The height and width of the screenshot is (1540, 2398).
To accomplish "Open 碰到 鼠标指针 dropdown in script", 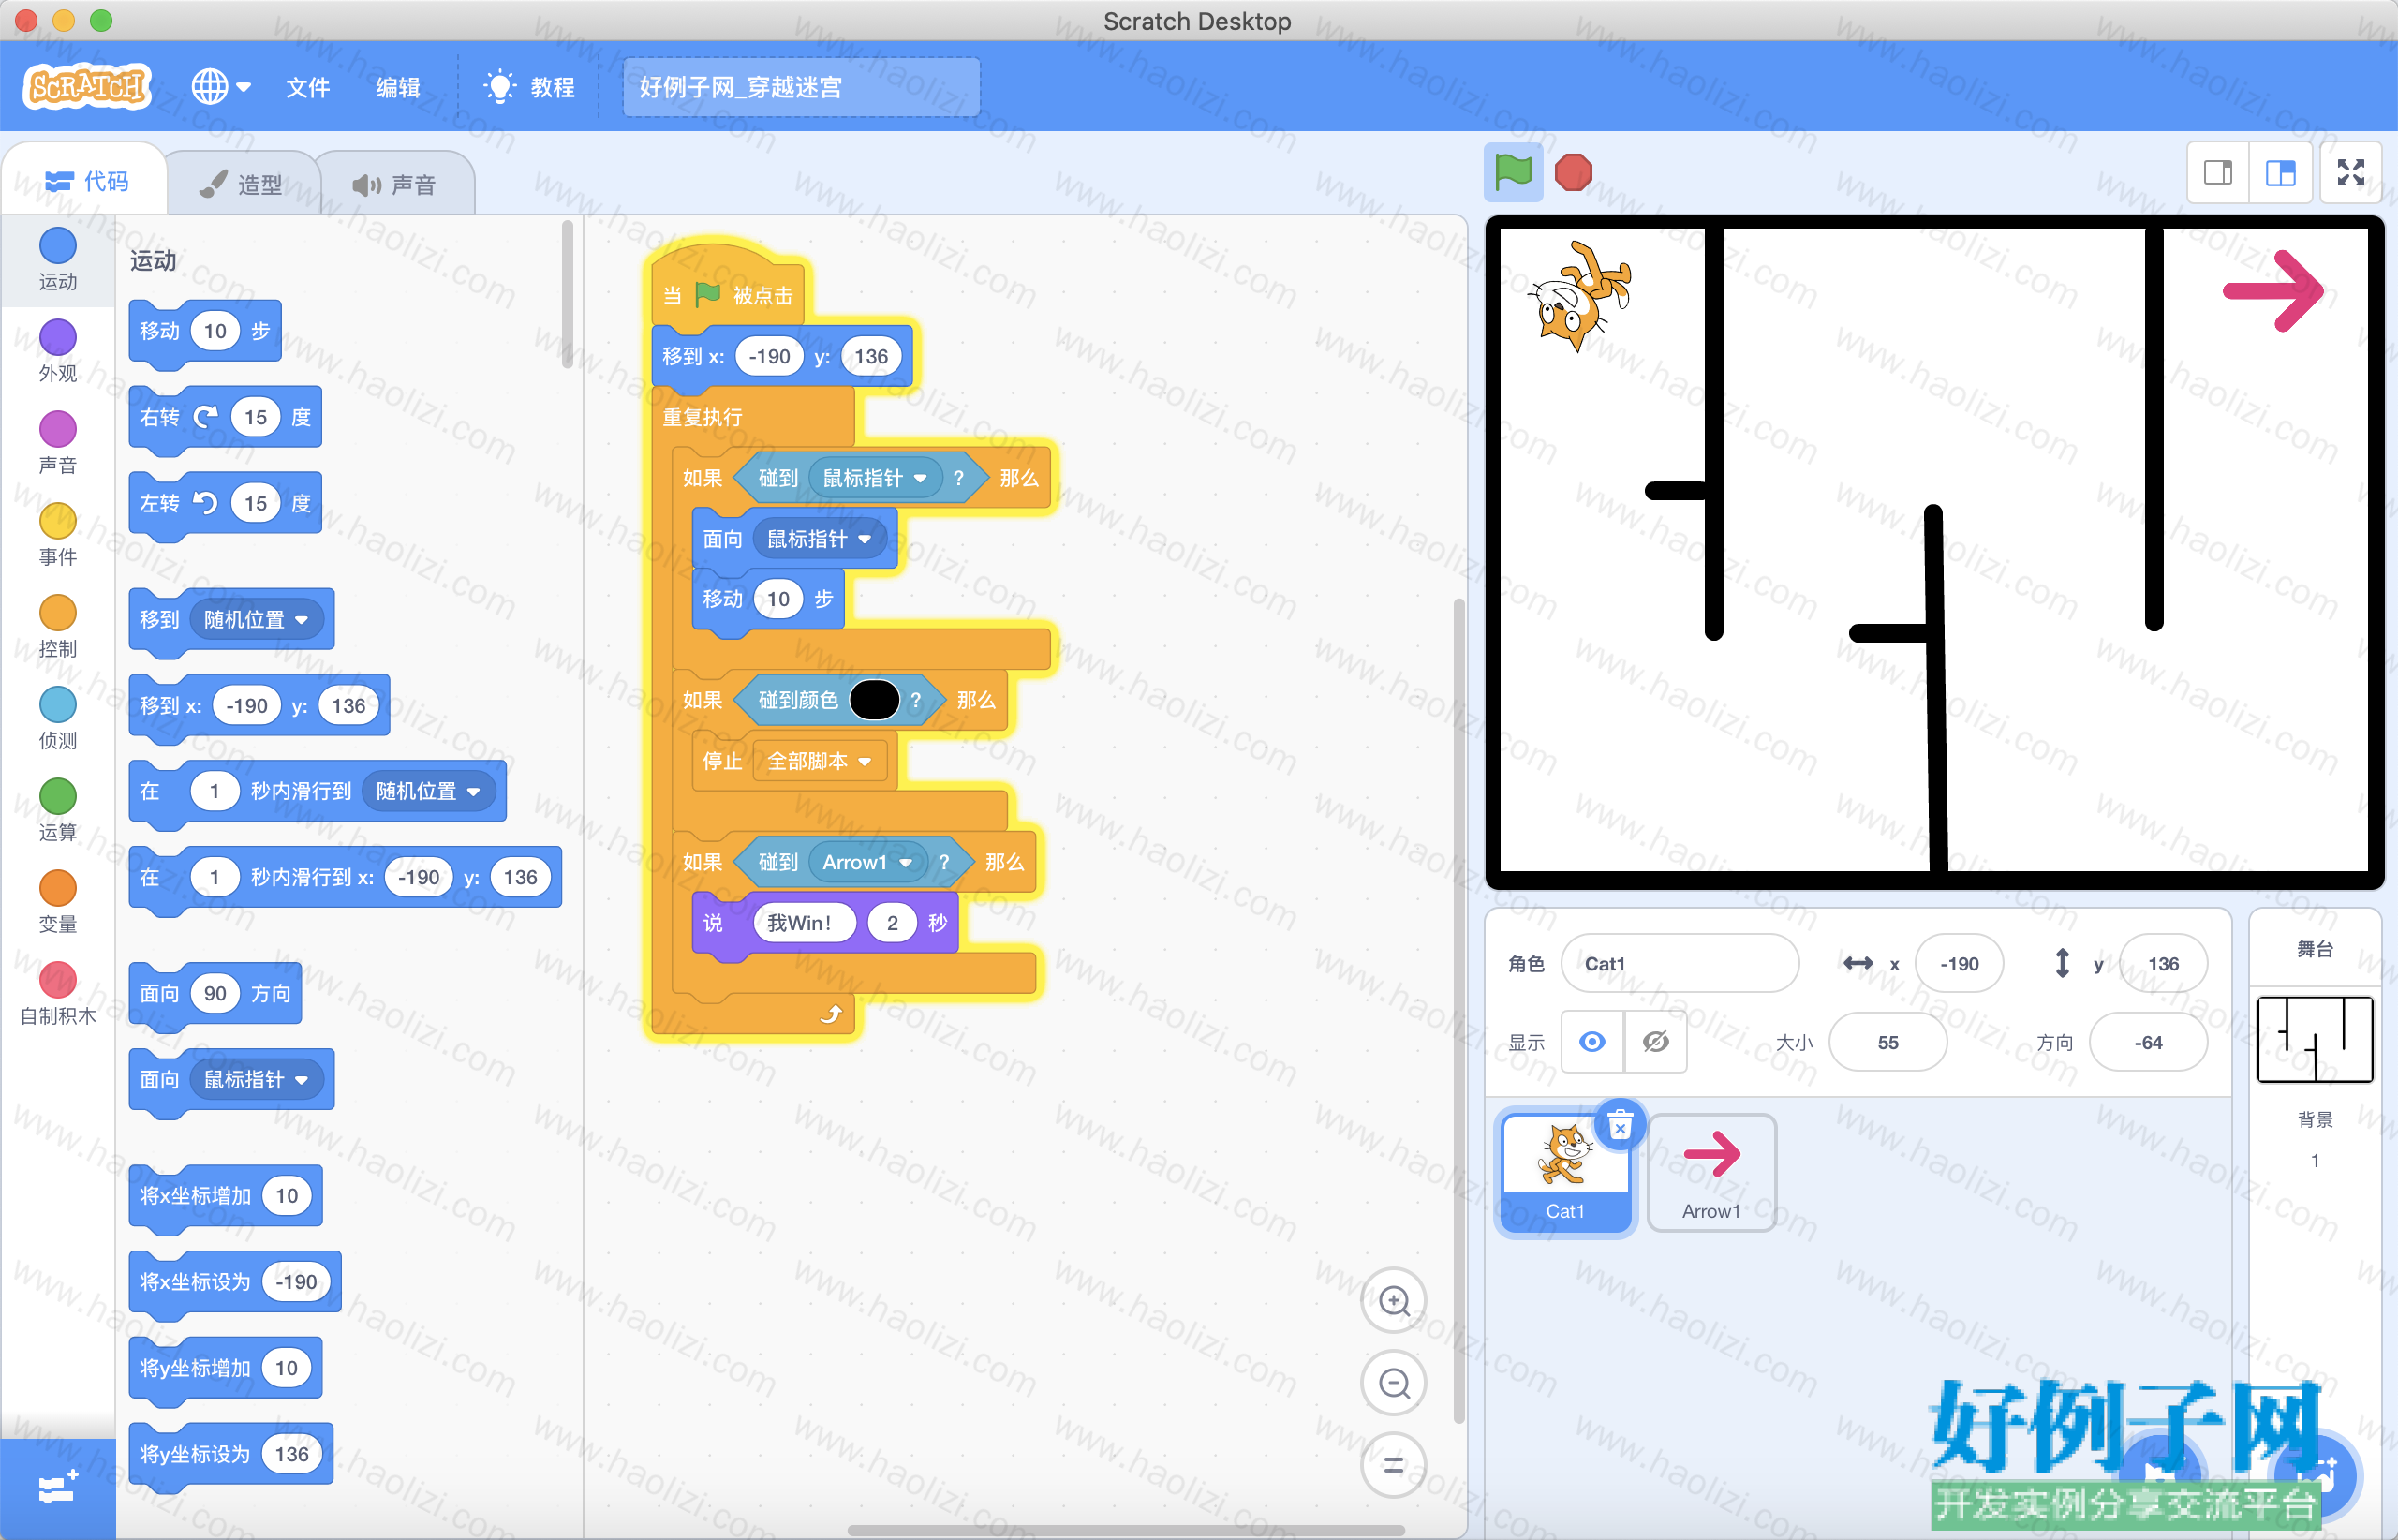I will tap(875, 478).
